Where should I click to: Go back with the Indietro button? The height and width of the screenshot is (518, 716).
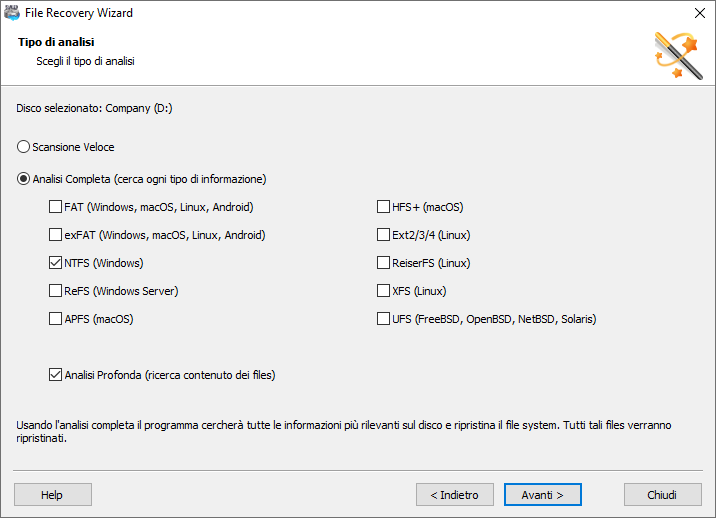[x=454, y=495]
